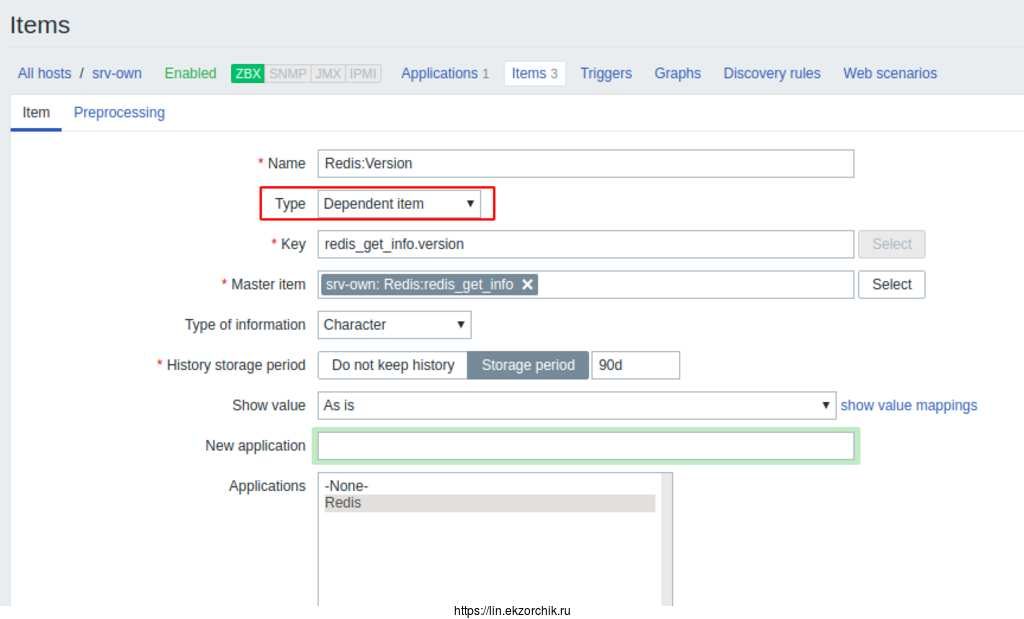Image resolution: width=1024 pixels, height=619 pixels.
Task: Click the SNMP availability indicator
Action: [x=287, y=74]
